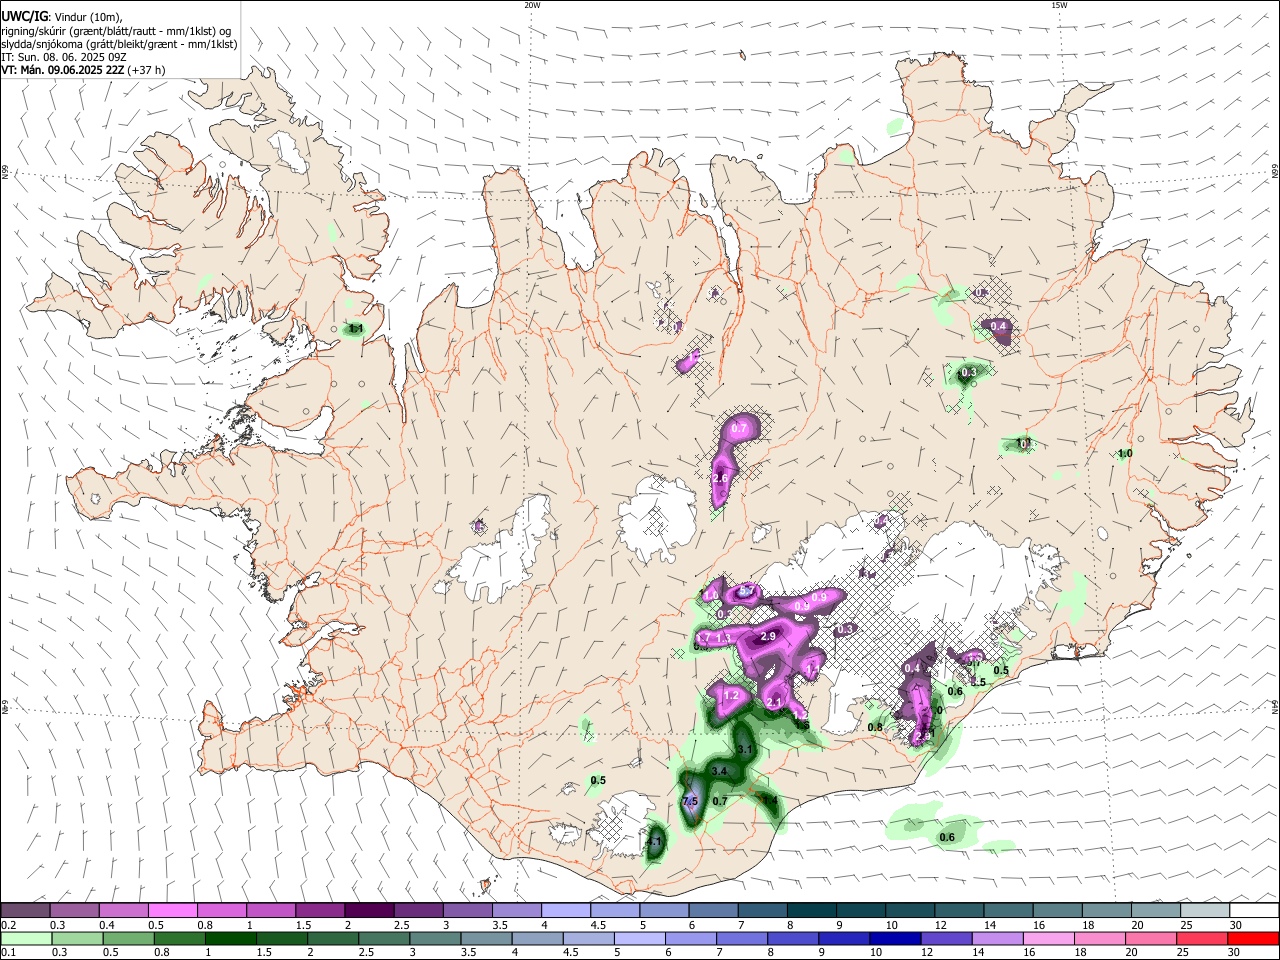Select the darkest green swatch between 1 and 1.5
This screenshot has width=1280, height=960.
click(232, 938)
